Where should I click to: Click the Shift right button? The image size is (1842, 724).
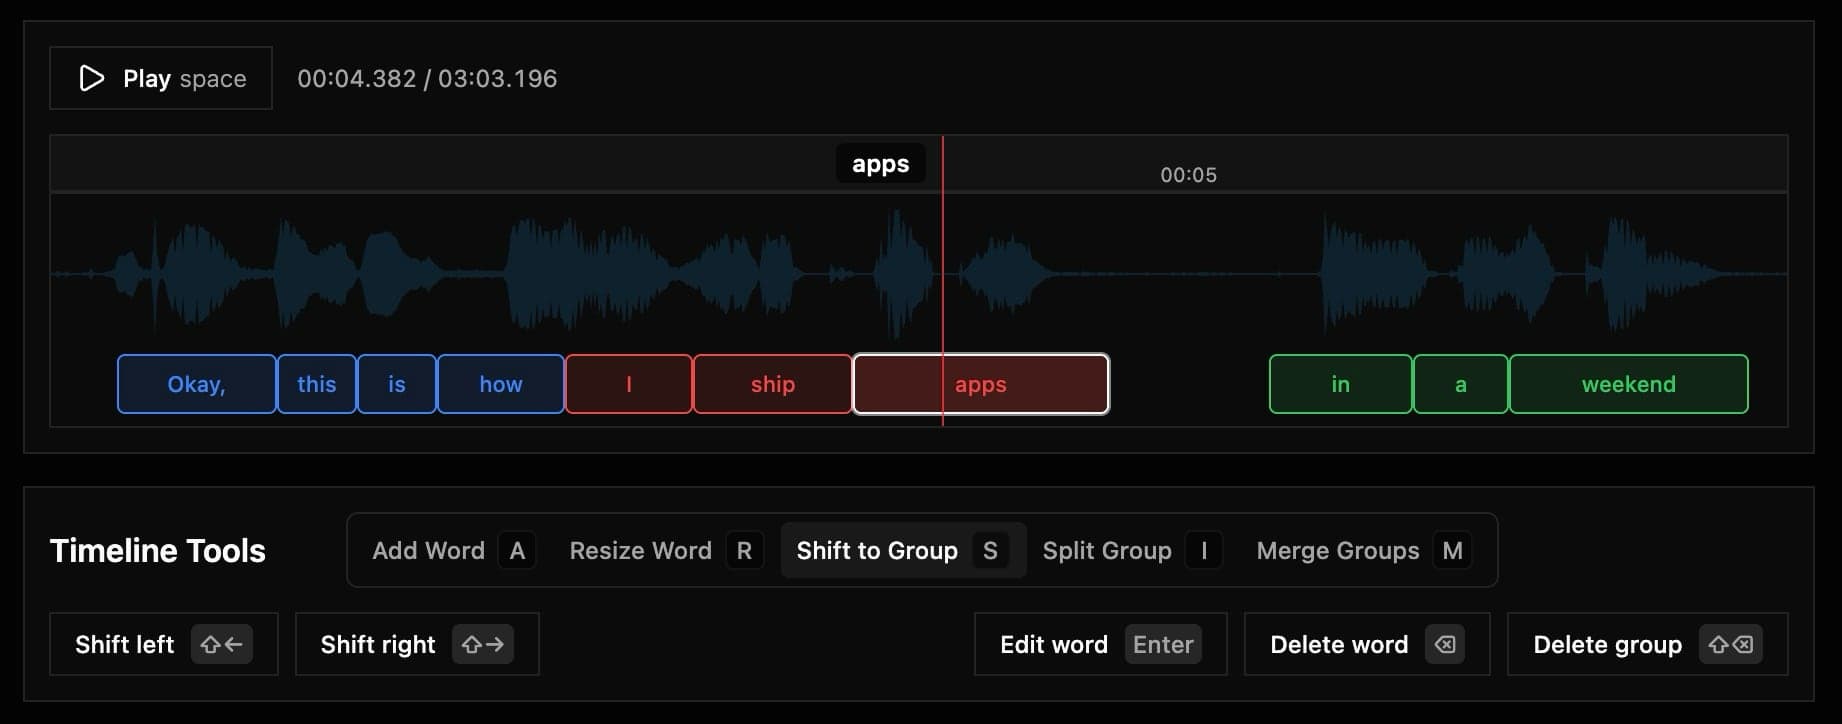click(x=417, y=644)
